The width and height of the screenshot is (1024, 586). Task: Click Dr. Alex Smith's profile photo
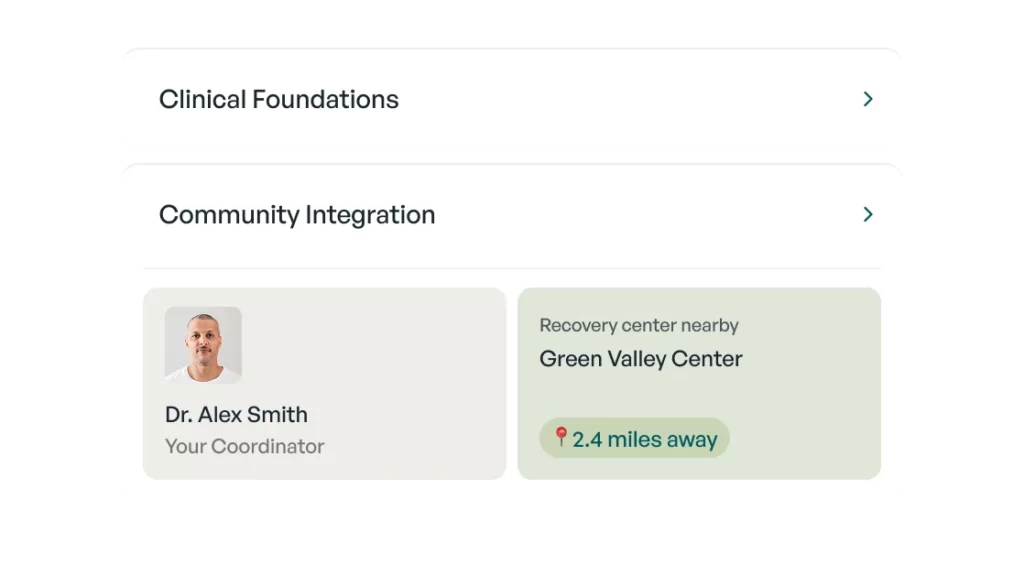tap(203, 344)
